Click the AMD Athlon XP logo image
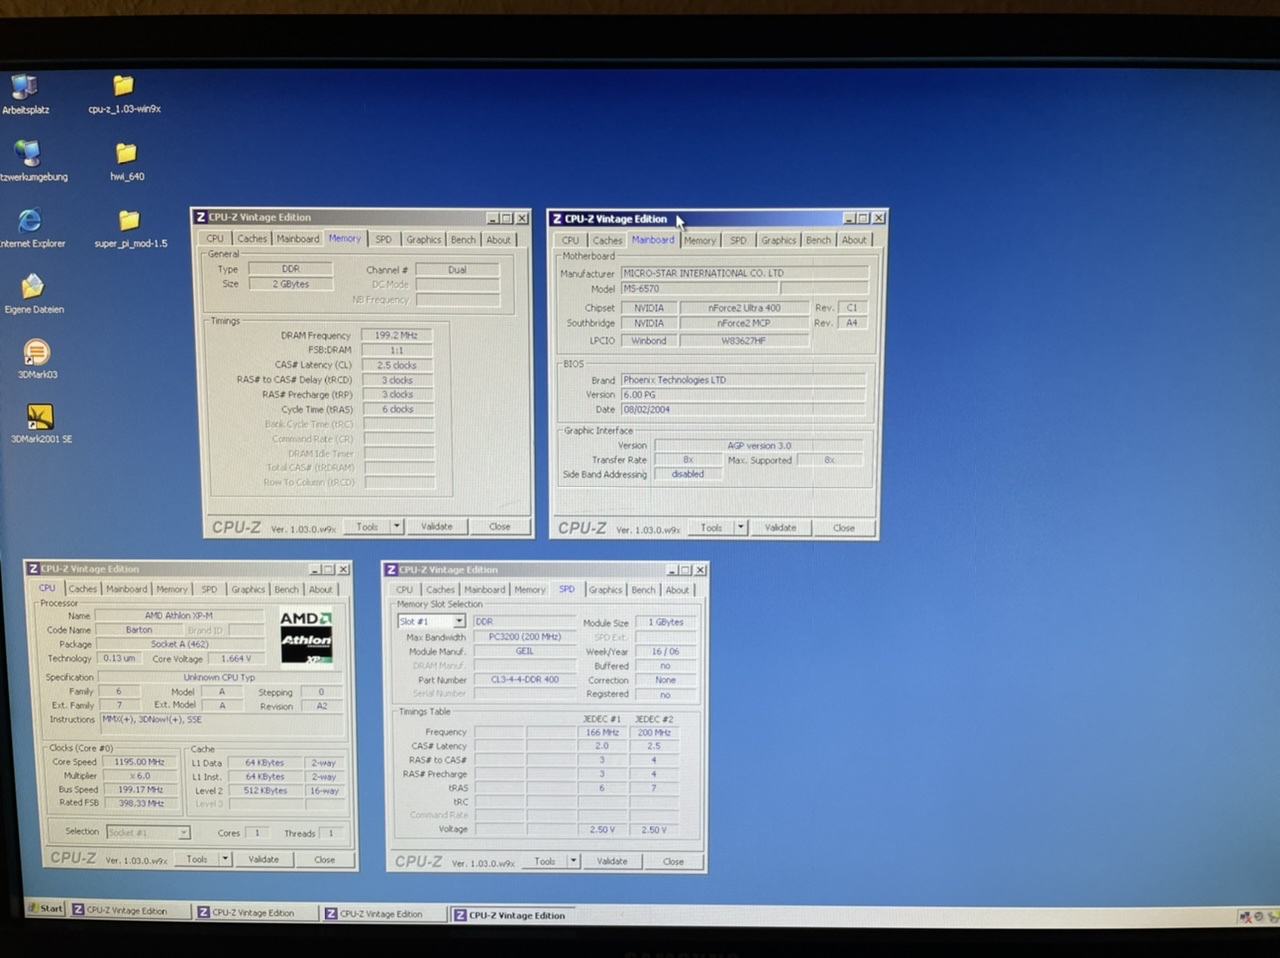Screen dimensions: 1280x958 (x=305, y=637)
